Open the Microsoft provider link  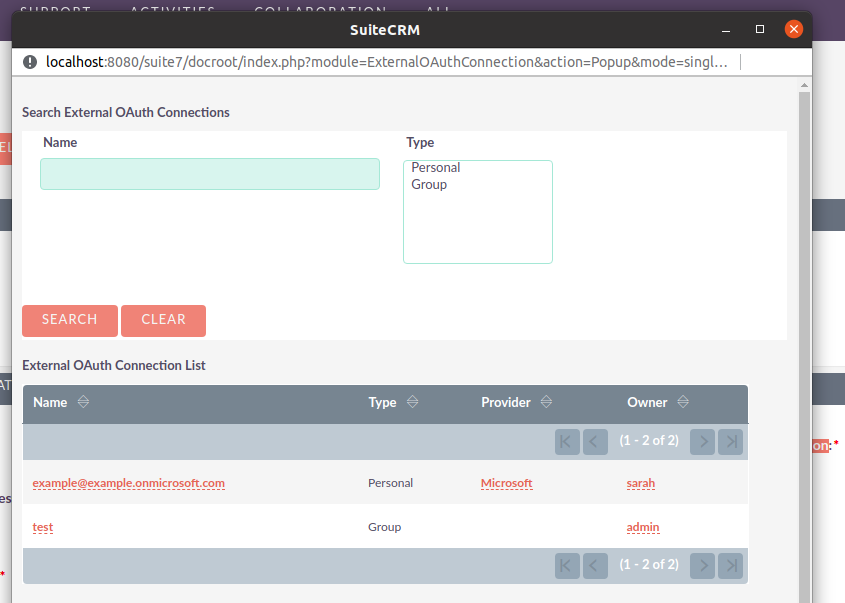click(x=506, y=483)
